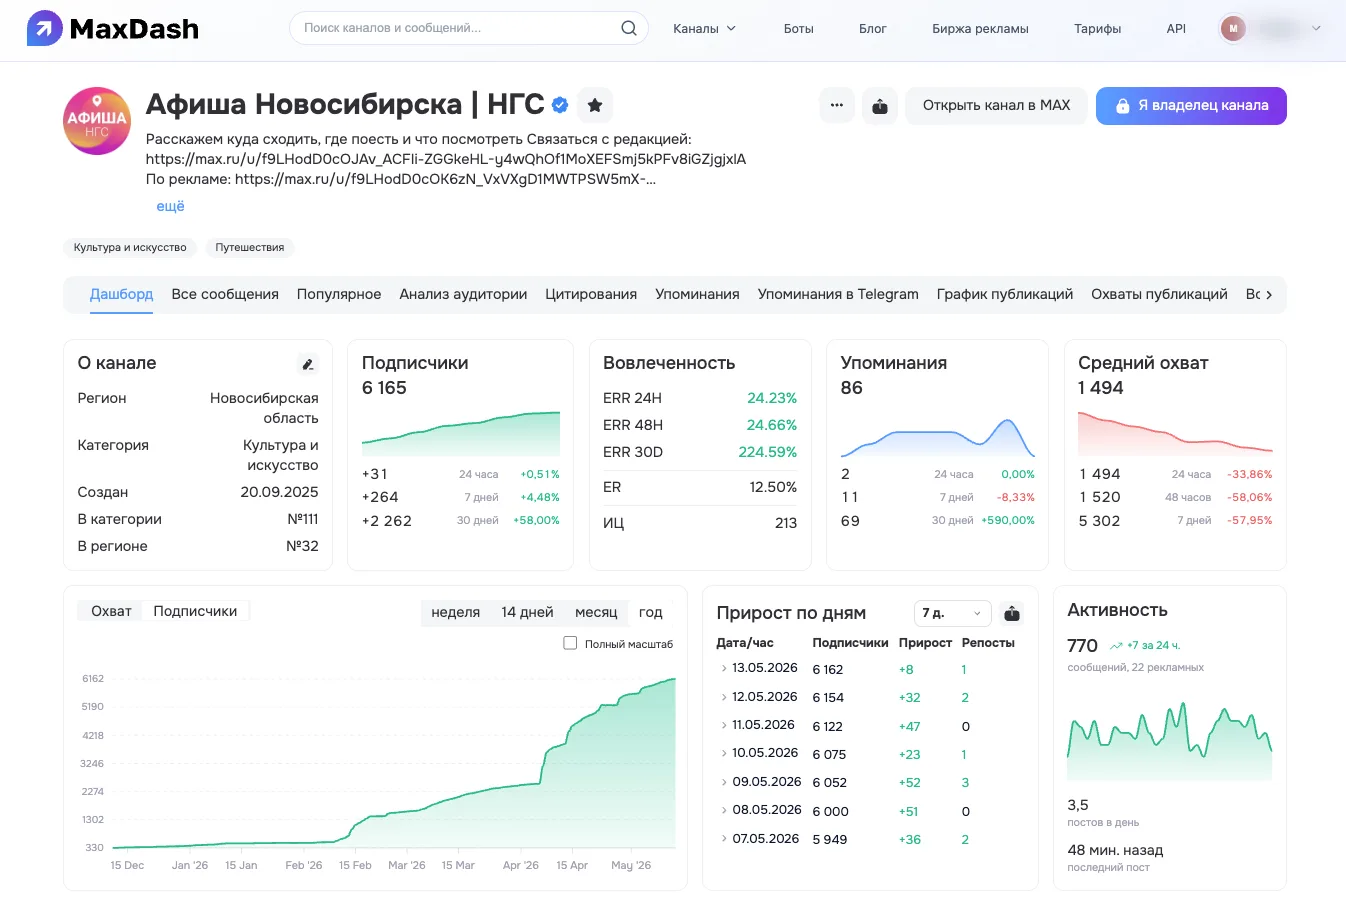1346x915 pixels.
Task: Click the Репосты column header
Action: pyautogui.click(x=988, y=642)
